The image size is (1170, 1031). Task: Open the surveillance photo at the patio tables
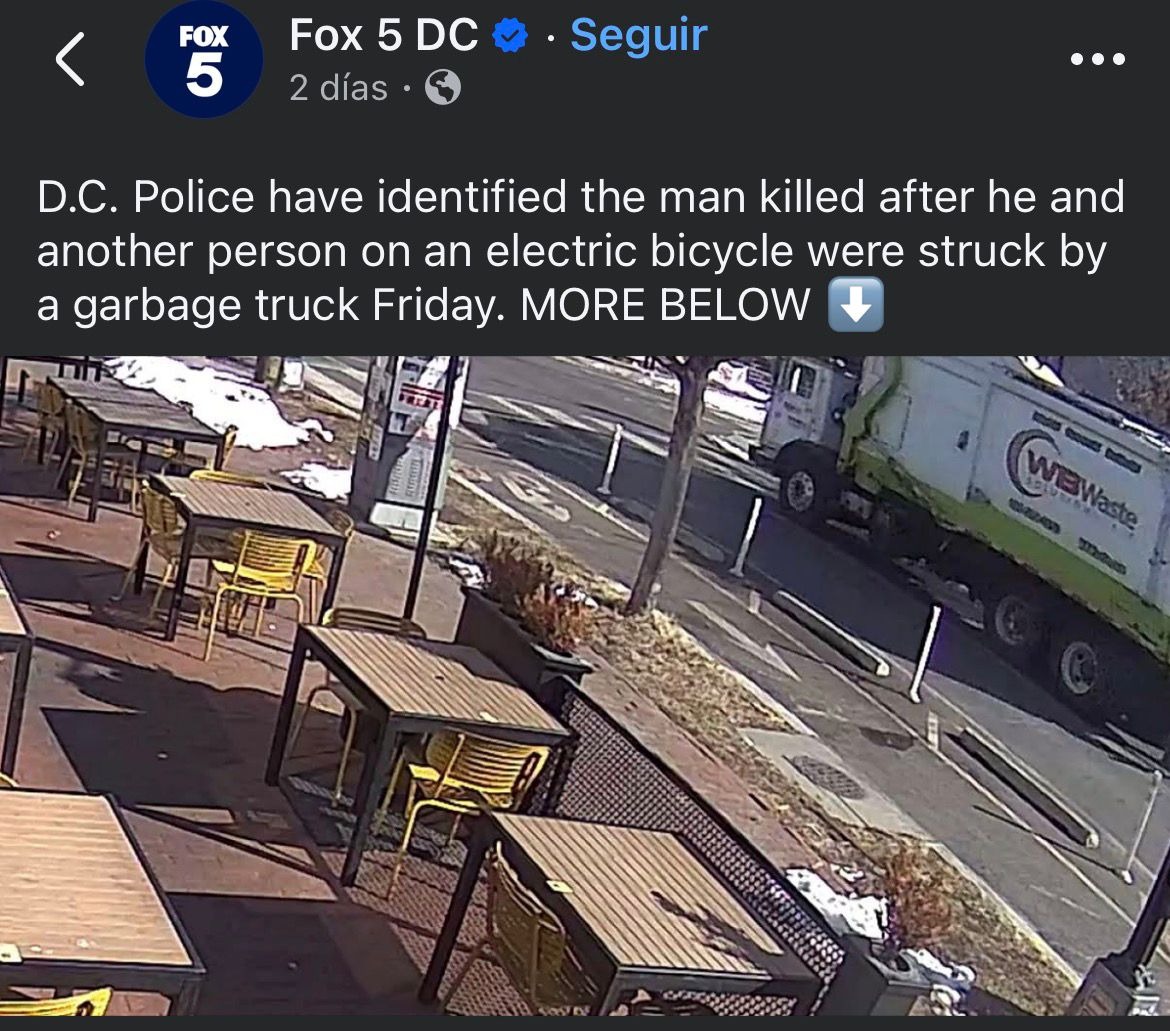coord(585,686)
